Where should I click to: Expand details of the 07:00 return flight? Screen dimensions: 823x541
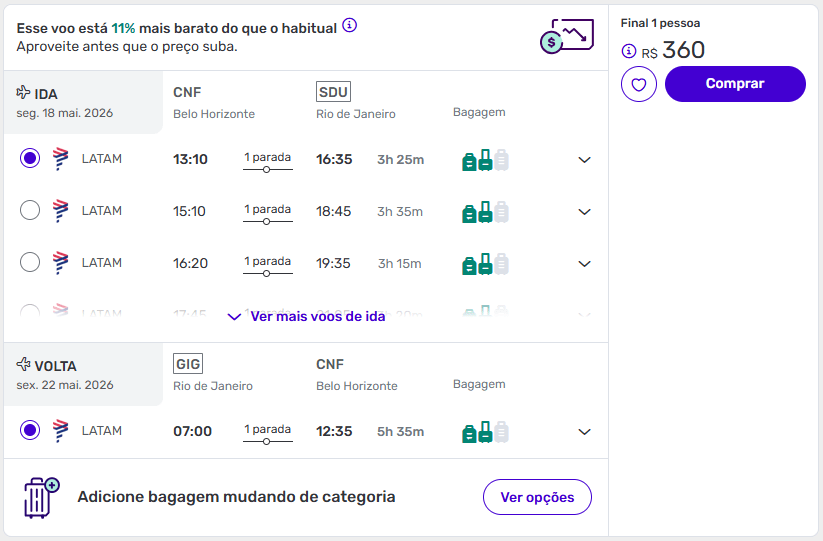coord(585,432)
